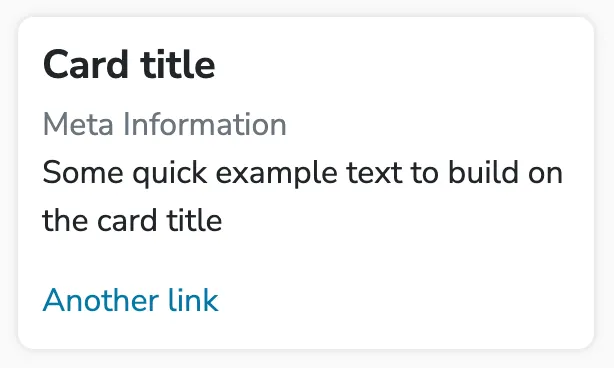Click the line 'the card title'

tap(132, 220)
